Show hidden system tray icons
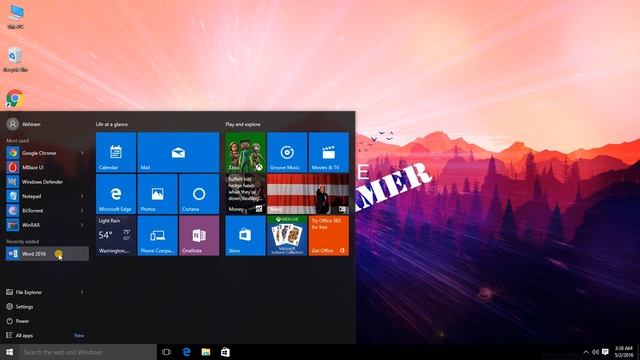 pyautogui.click(x=586, y=352)
